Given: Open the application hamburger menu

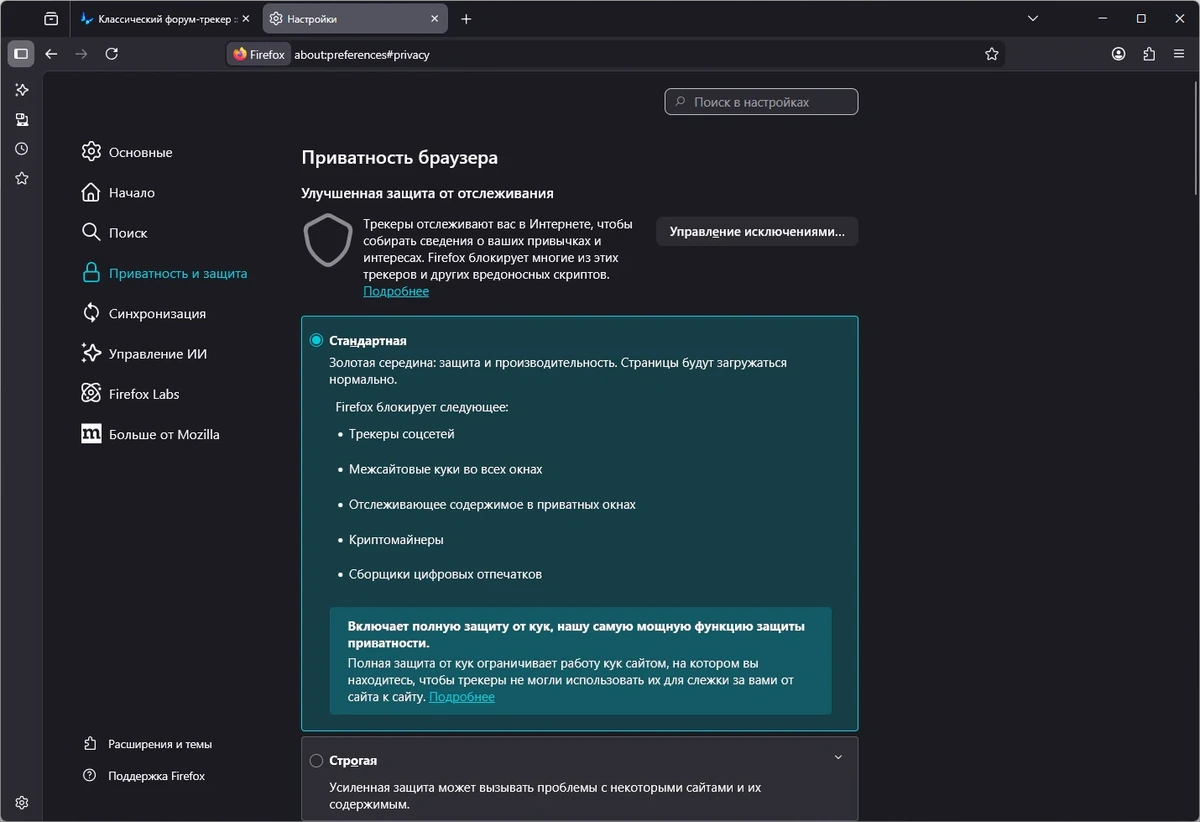Looking at the screenshot, I should tap(1179, 54).
